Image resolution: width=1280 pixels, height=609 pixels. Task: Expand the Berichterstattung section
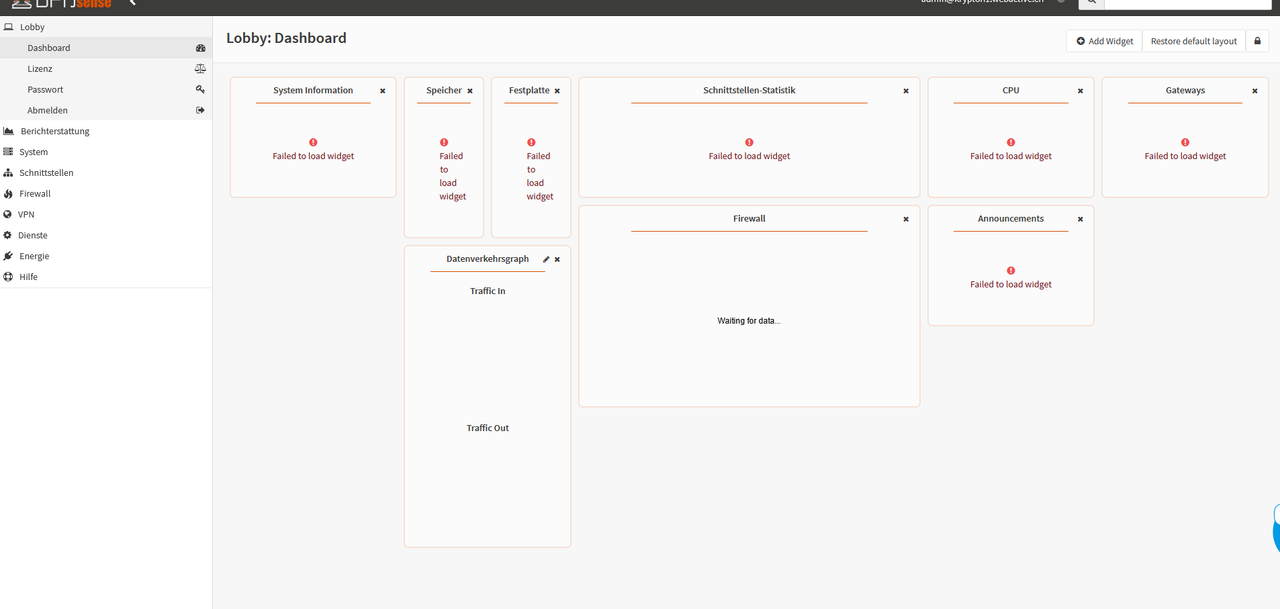click(106, 131)
